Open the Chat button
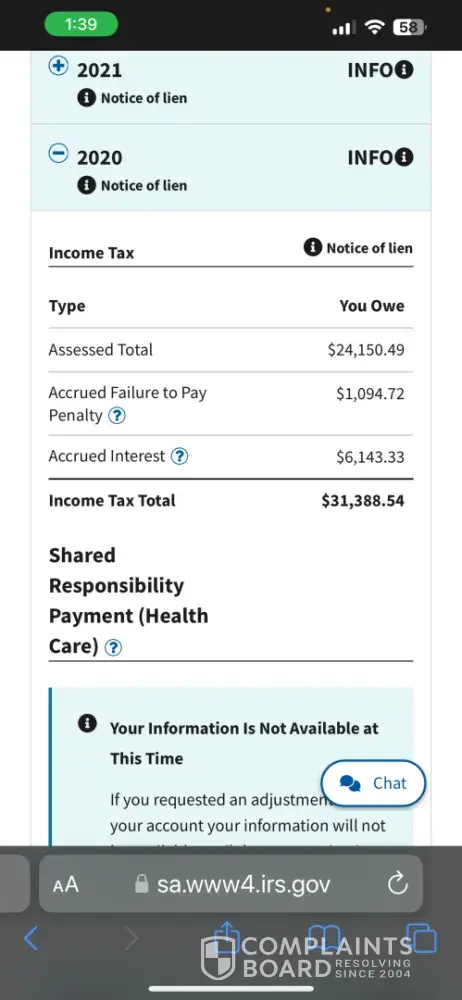The width and height of the screenshot is (462, 1000). click(x=373, y=783)
